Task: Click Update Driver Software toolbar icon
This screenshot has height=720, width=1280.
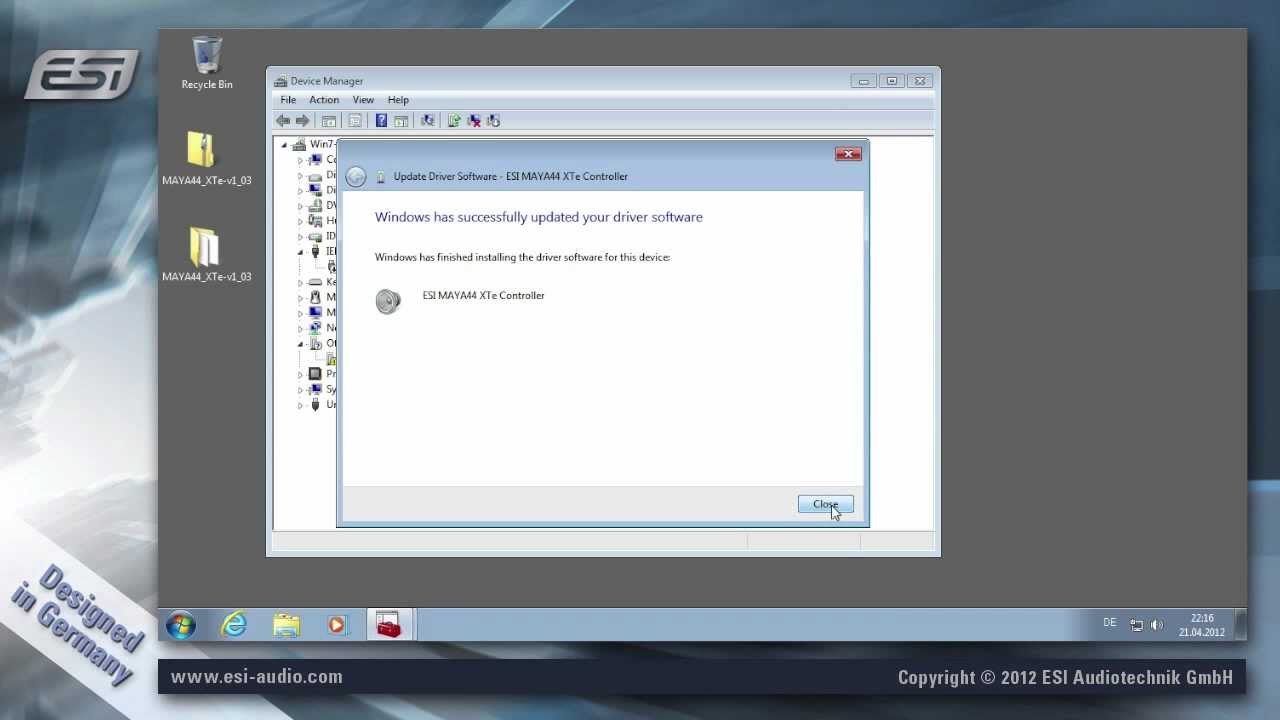Action: (454, 121)
